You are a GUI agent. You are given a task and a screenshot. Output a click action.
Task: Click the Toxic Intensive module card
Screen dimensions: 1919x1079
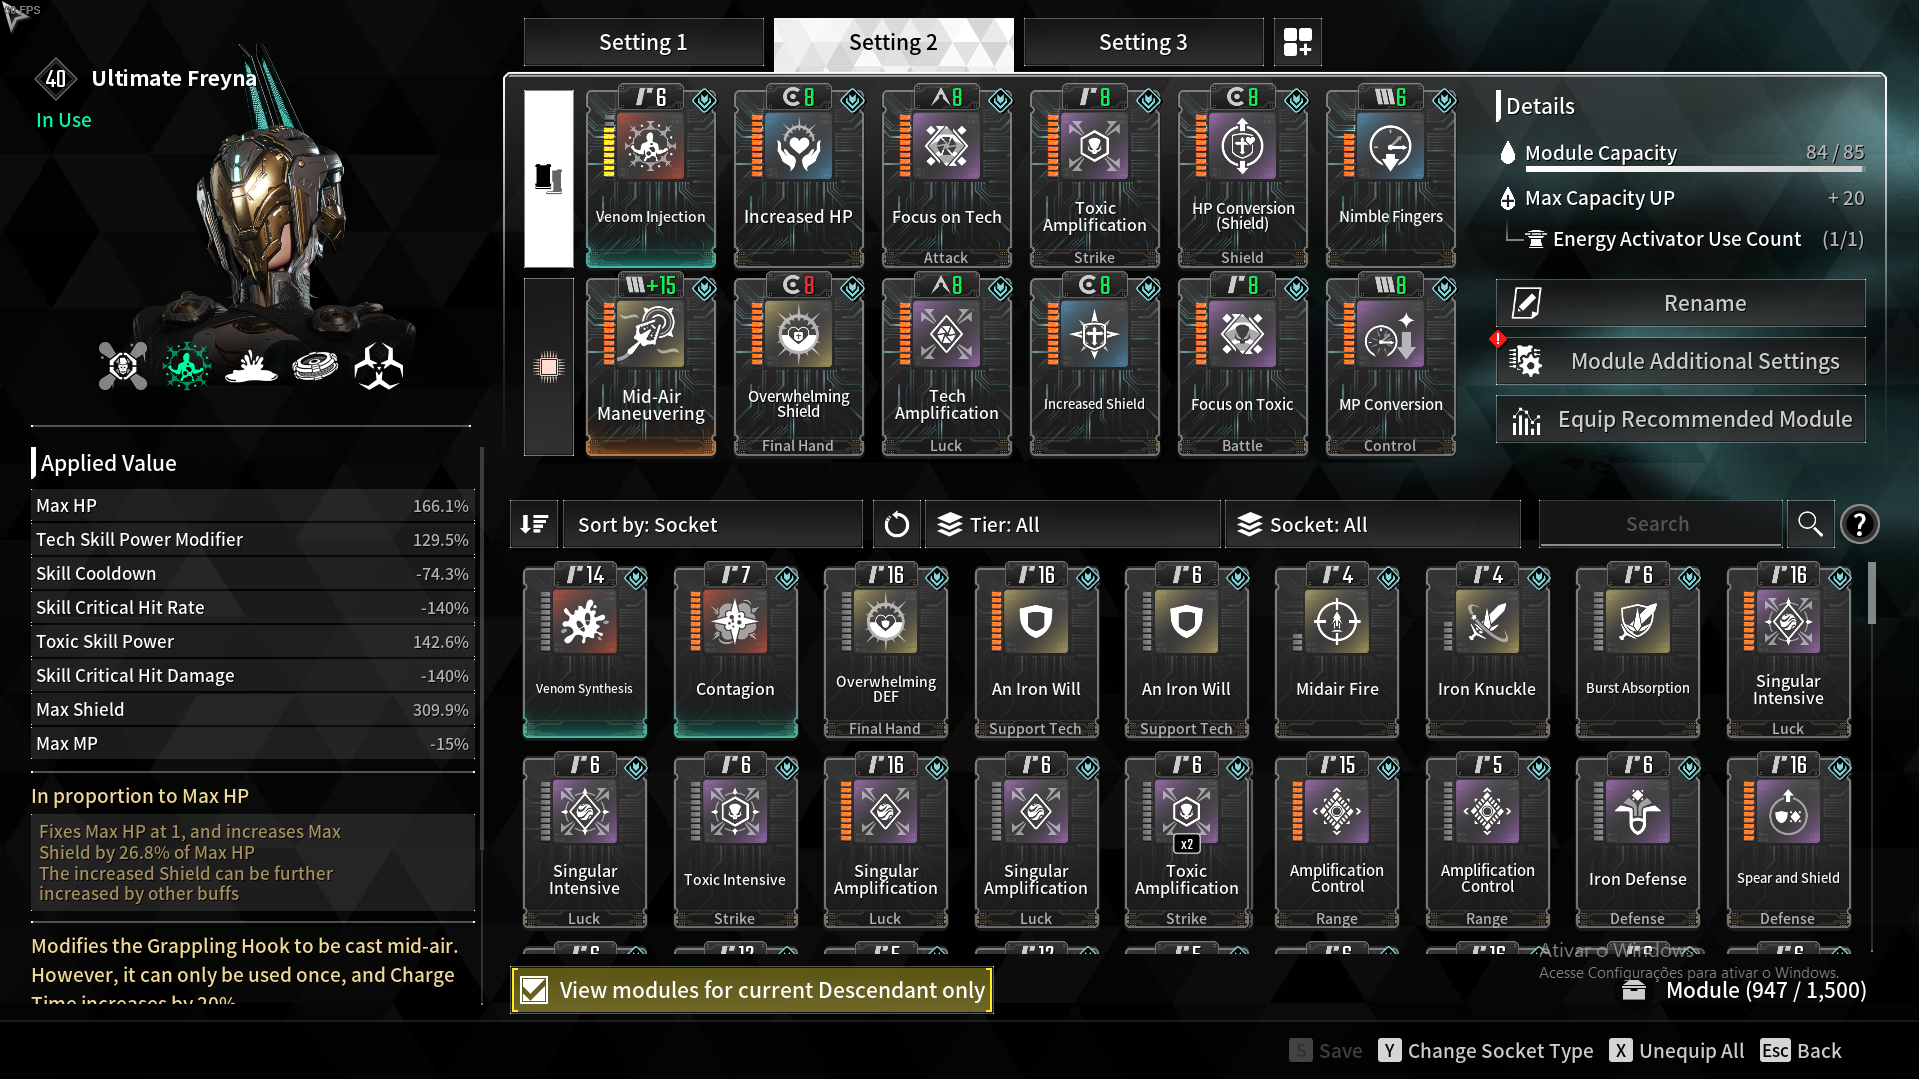(735, 841)
